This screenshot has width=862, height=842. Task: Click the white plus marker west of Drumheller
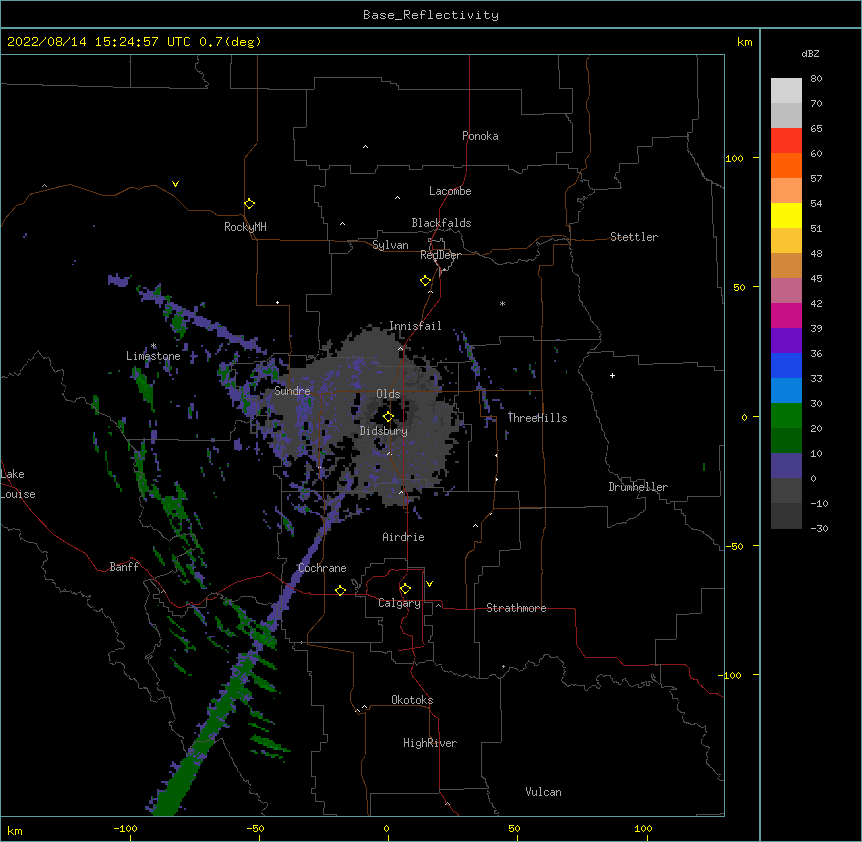612,375
